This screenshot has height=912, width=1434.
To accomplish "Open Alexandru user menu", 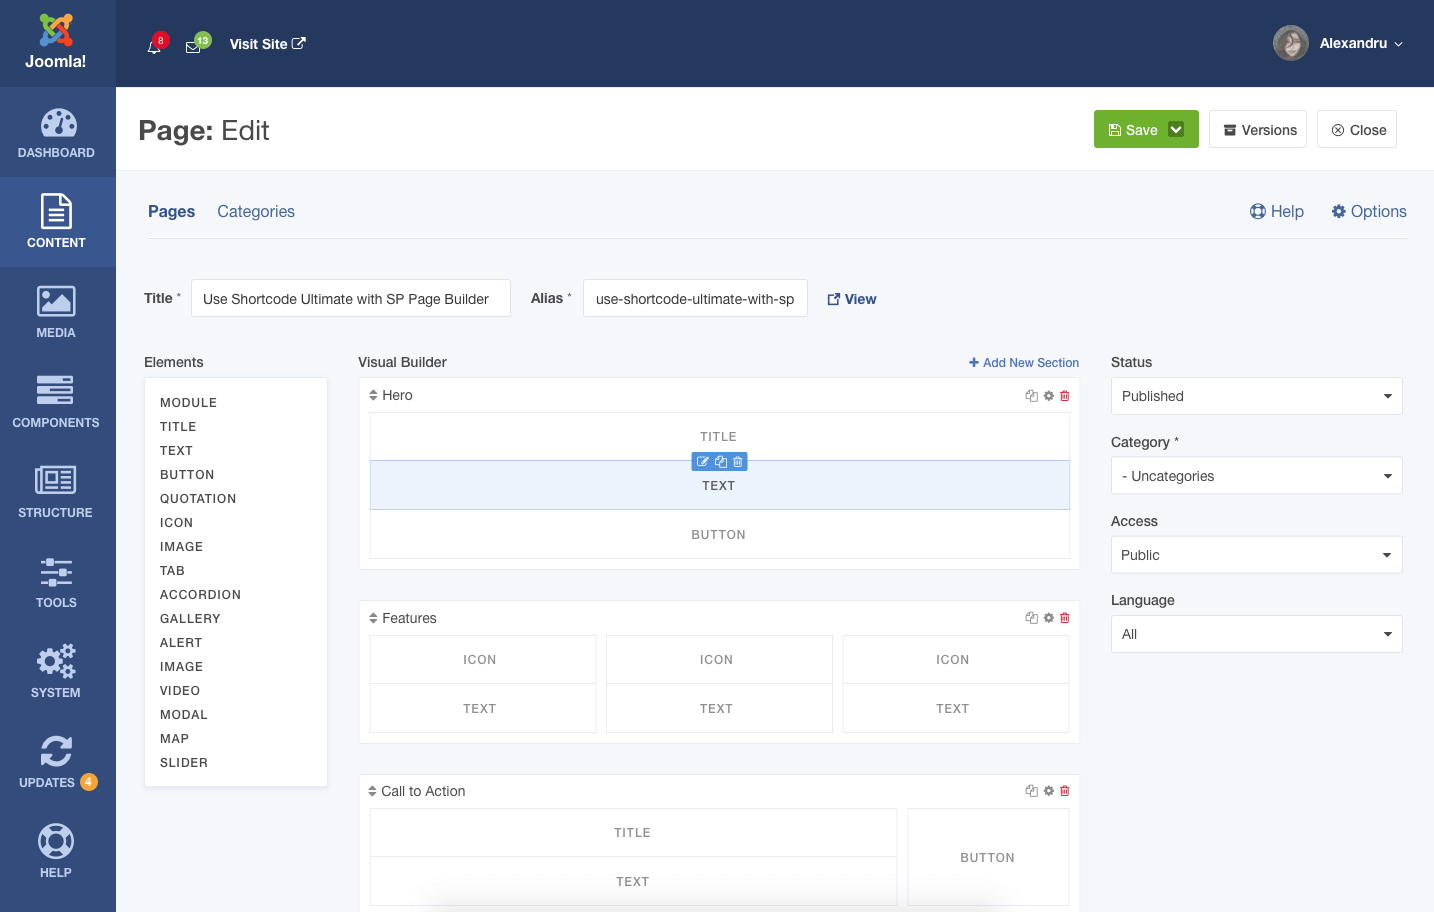I will tap(1340, 43).
